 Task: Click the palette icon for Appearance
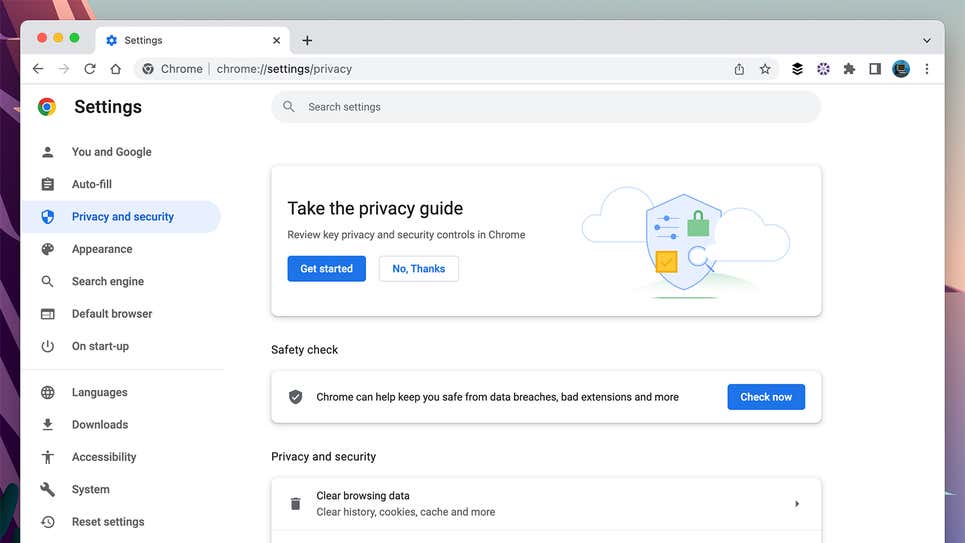47,249
